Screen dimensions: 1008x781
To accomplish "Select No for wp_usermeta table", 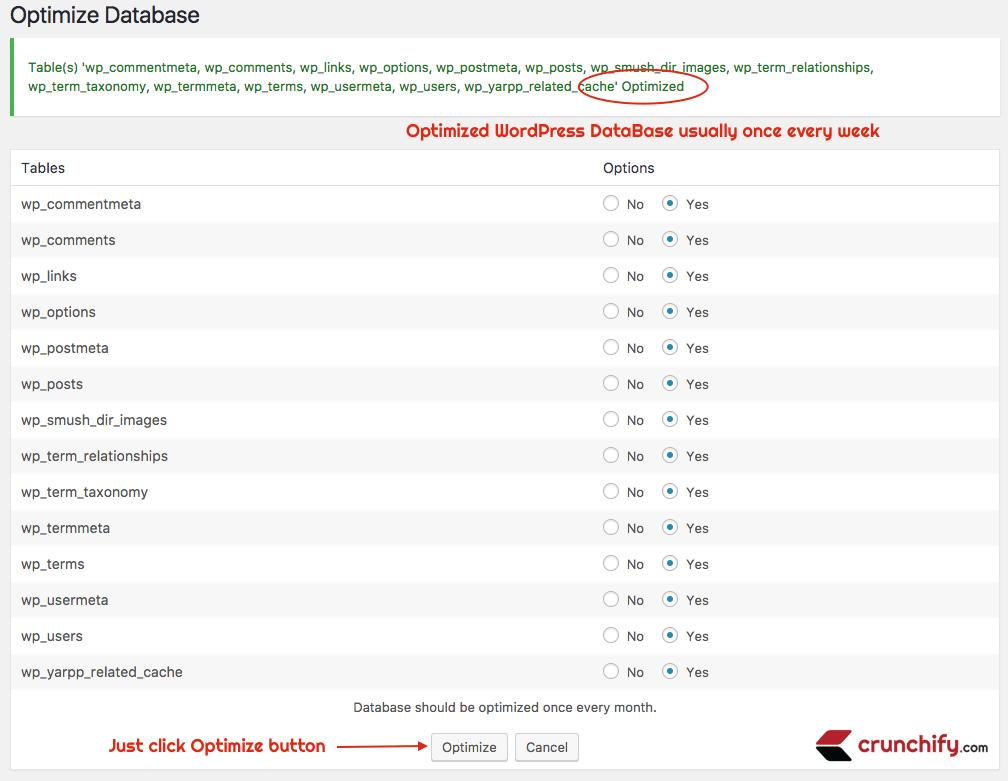I will coord(611,600).
